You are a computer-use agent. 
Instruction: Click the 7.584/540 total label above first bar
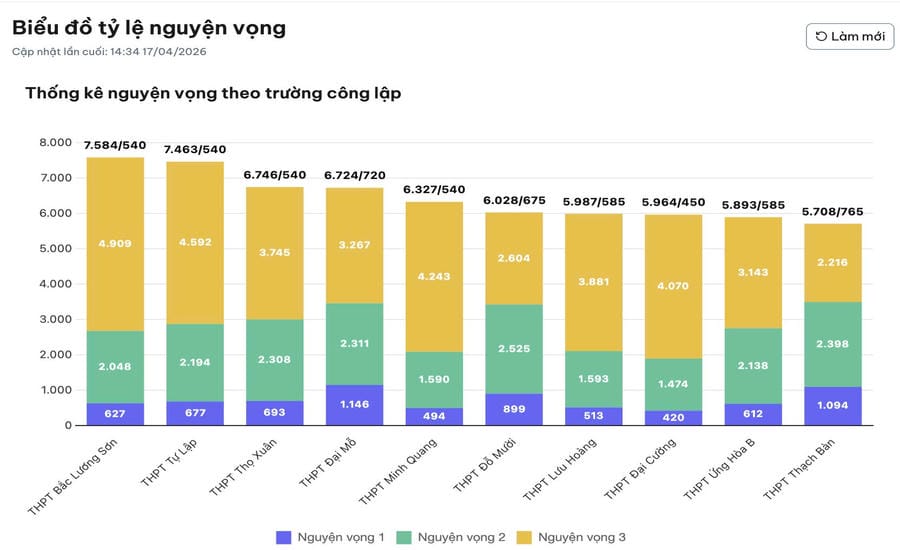[114, 146]
